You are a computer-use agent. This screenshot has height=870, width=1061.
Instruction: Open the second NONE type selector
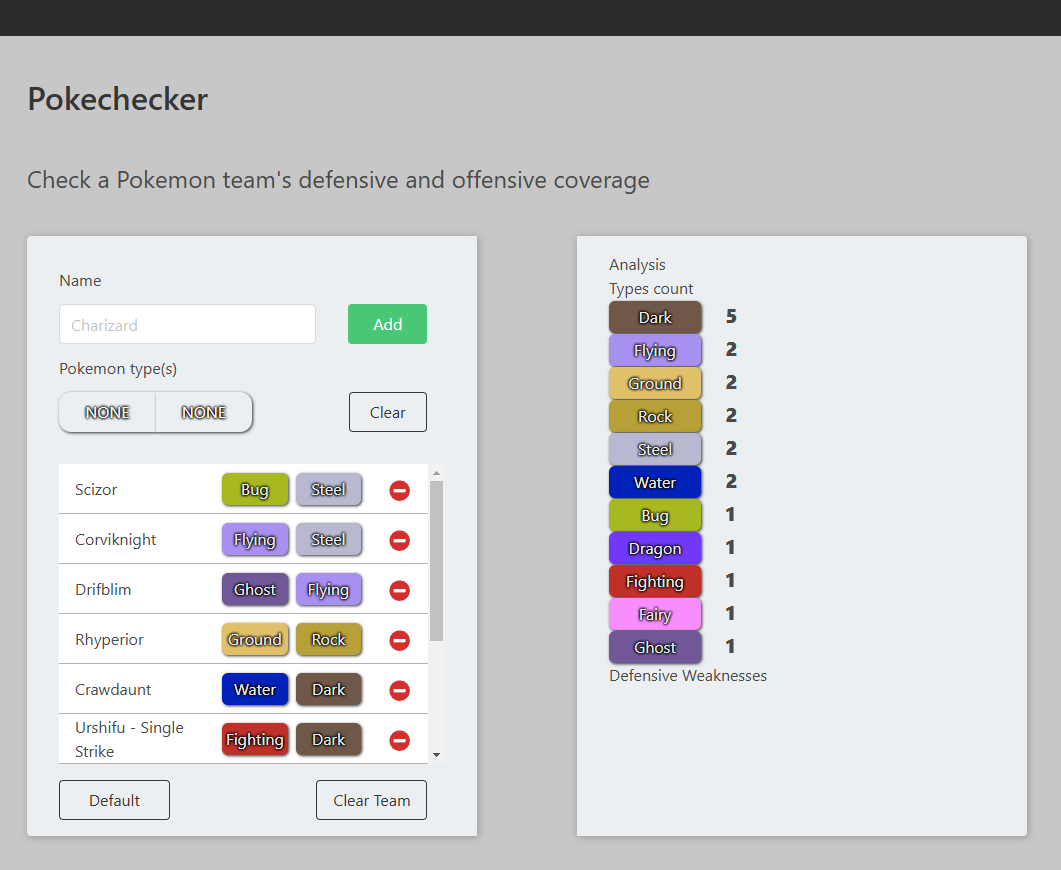[x=204, y=412]
